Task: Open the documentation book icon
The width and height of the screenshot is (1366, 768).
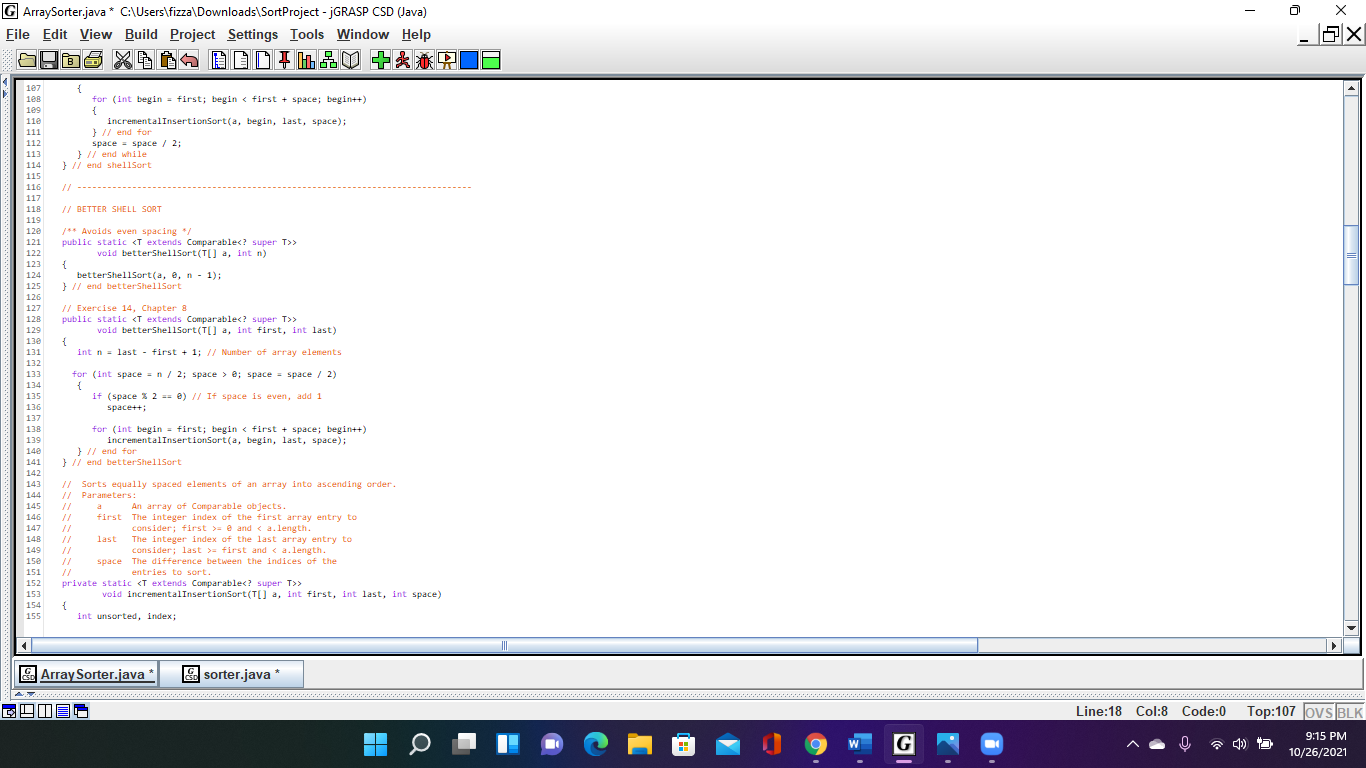Action: tap(349, 60)
